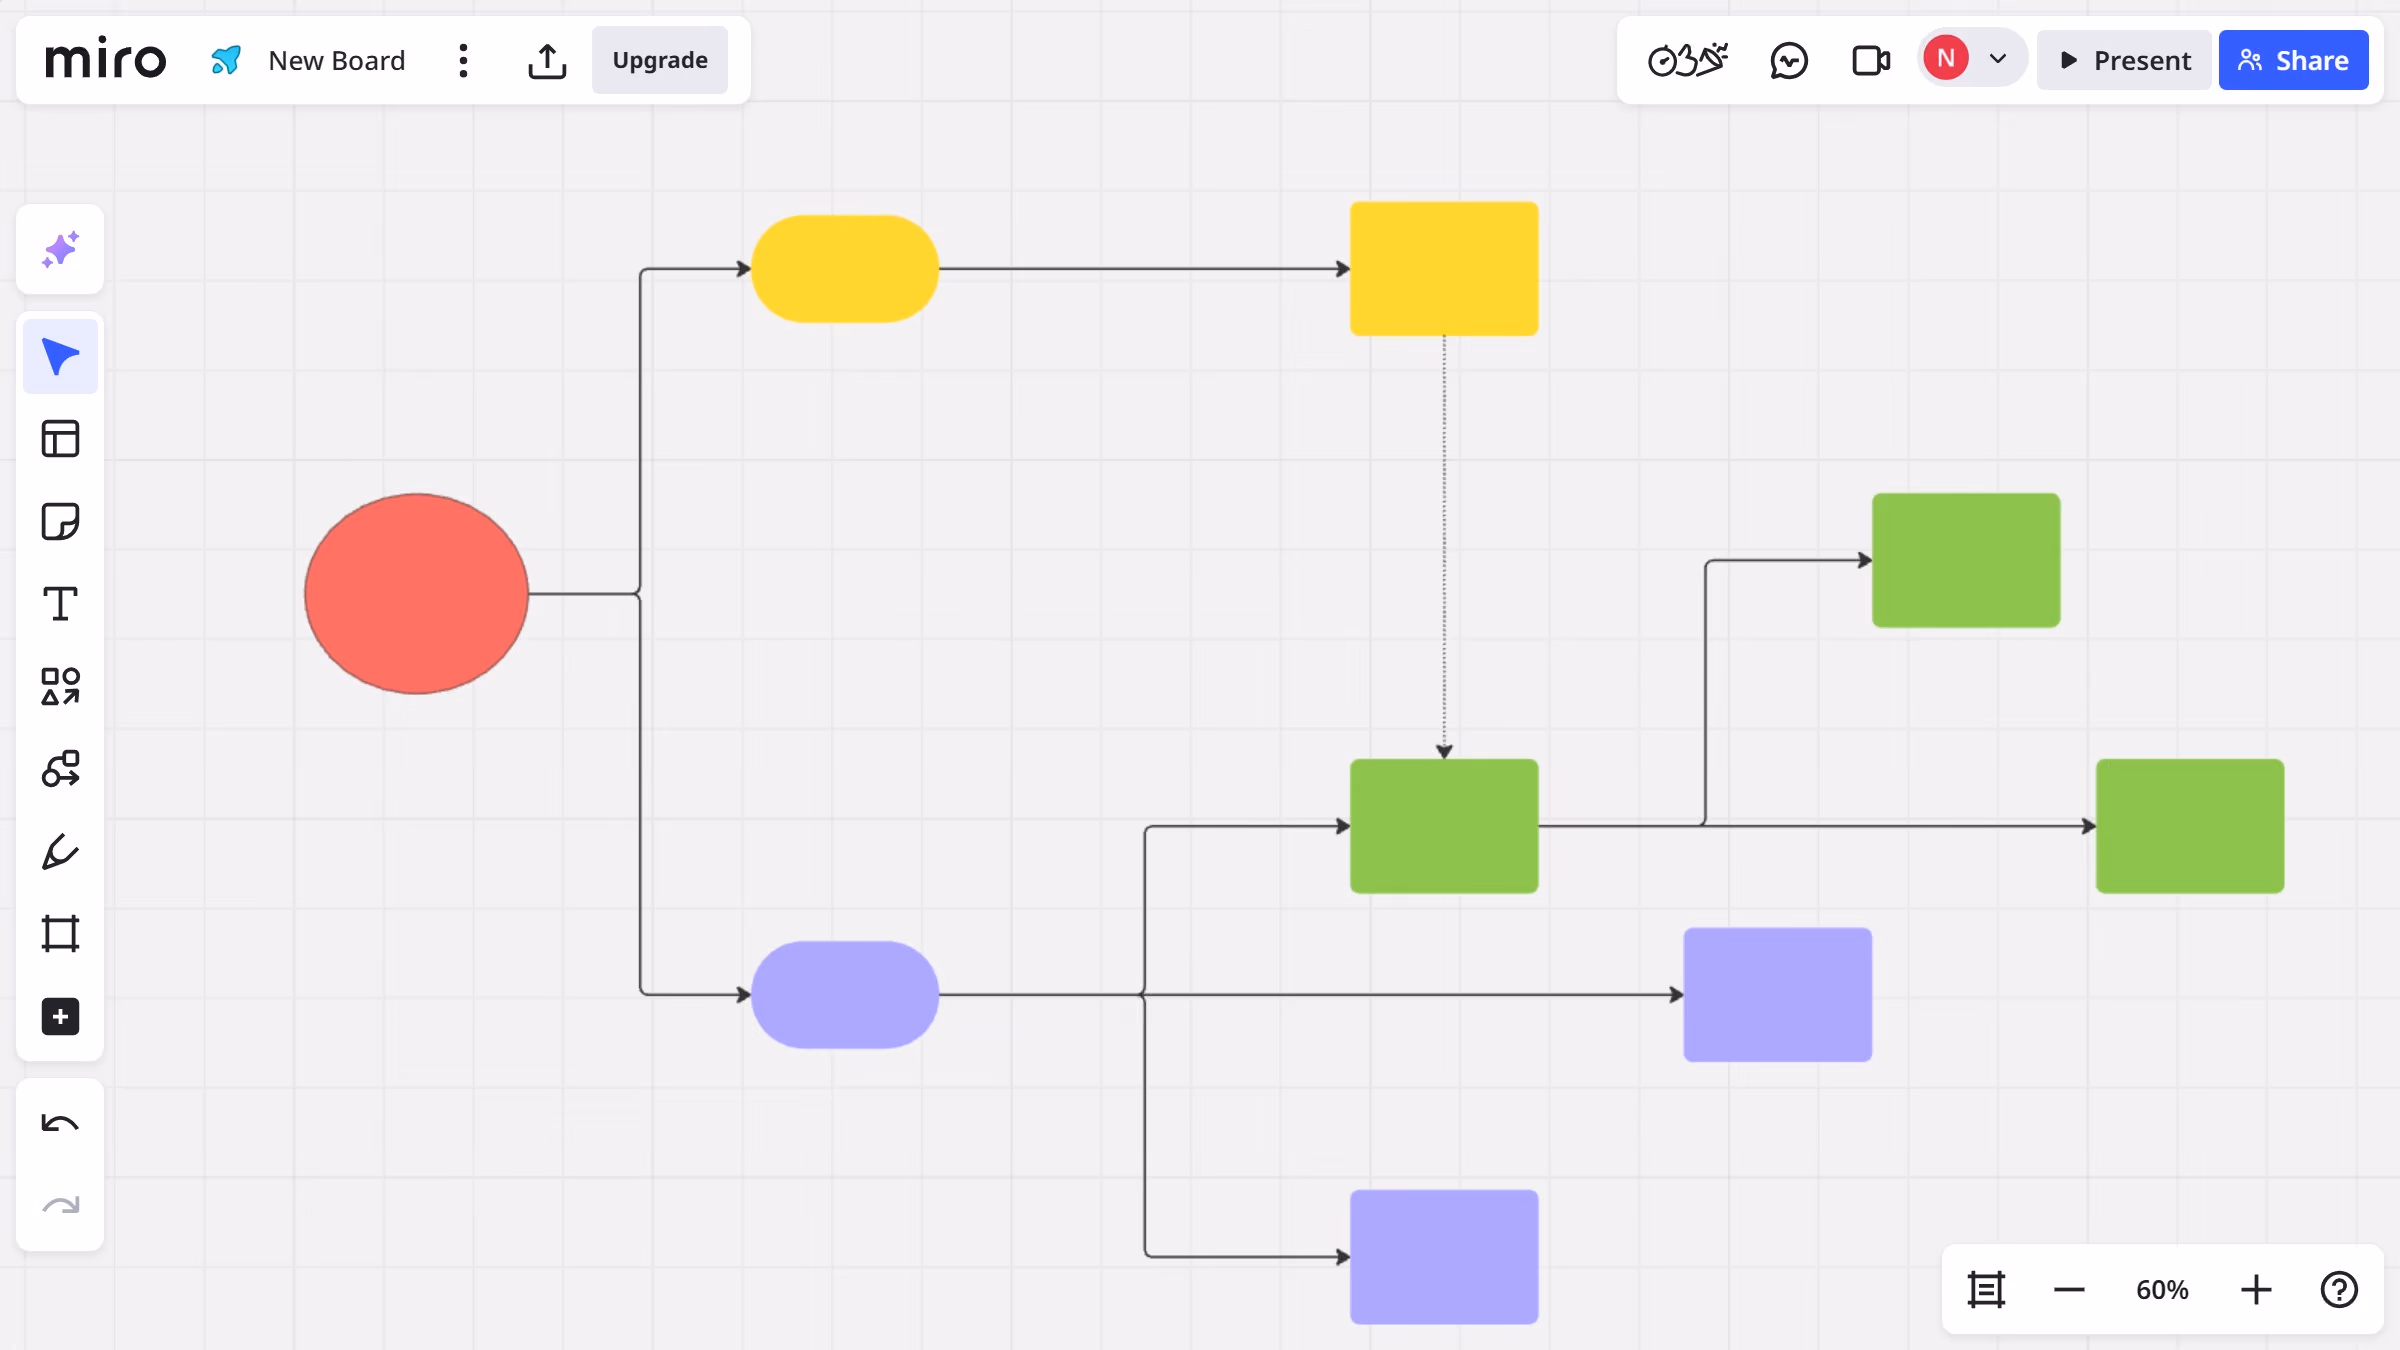Open the Shapes and lines tool
2400x1350 pixels.
(60, 686)
